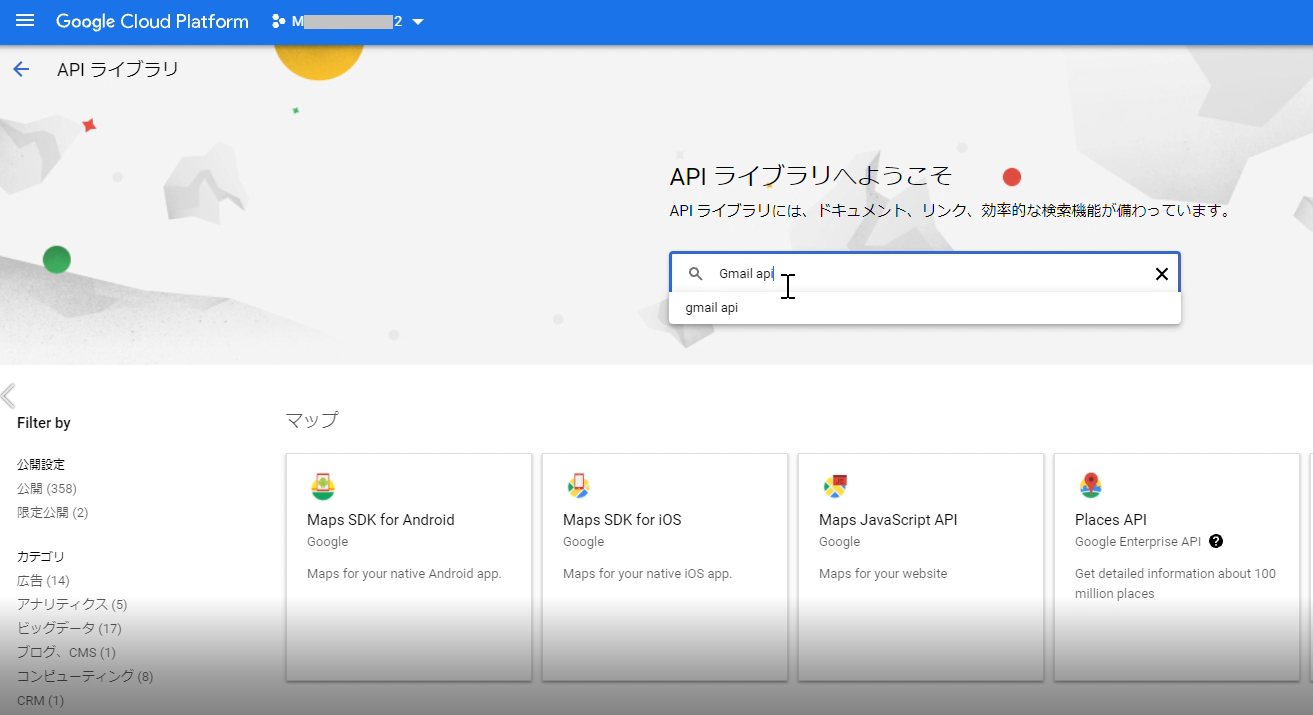Filter by 公開 (358)
The width and height of the screenshot is (1313, 715).
coord(47,489)
